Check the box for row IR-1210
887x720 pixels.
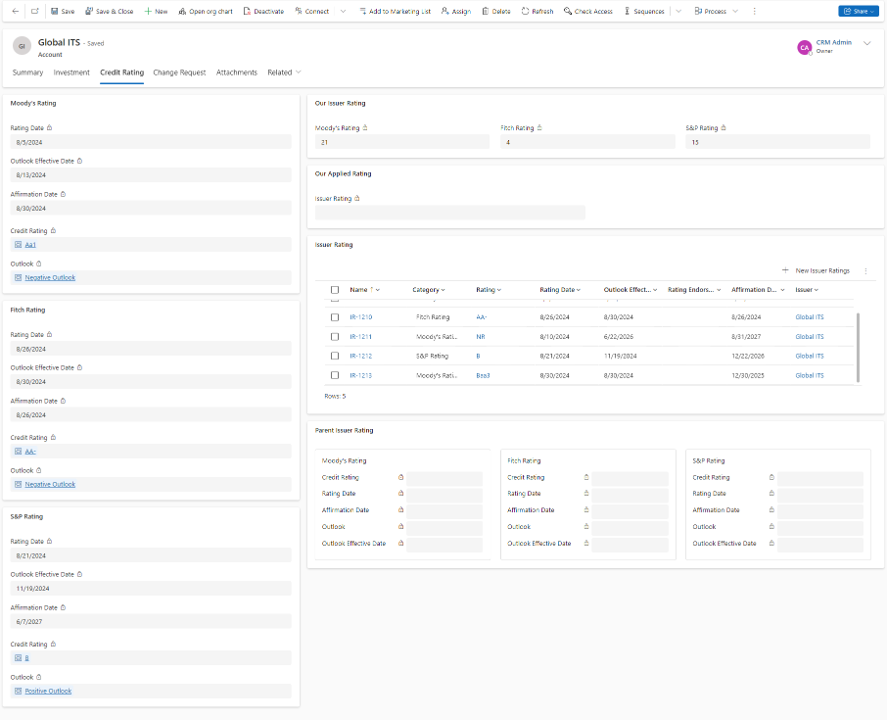(x=335, y=317)
